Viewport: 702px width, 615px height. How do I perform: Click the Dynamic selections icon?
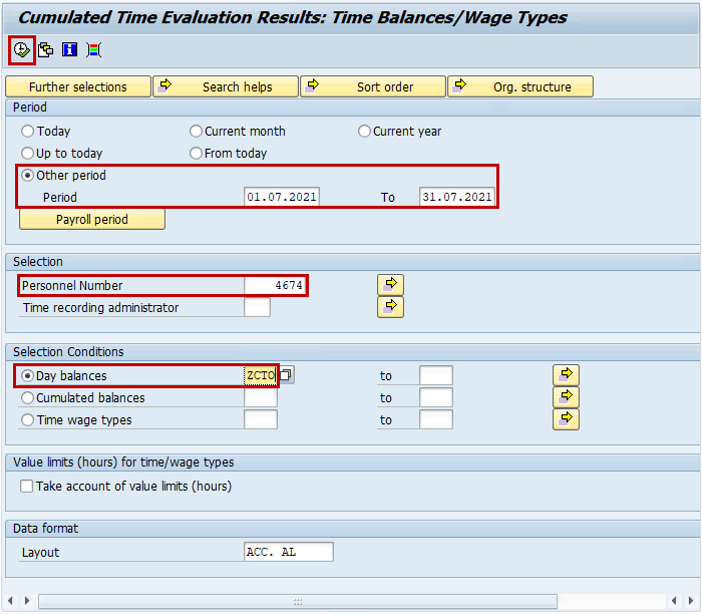(94, 50)
